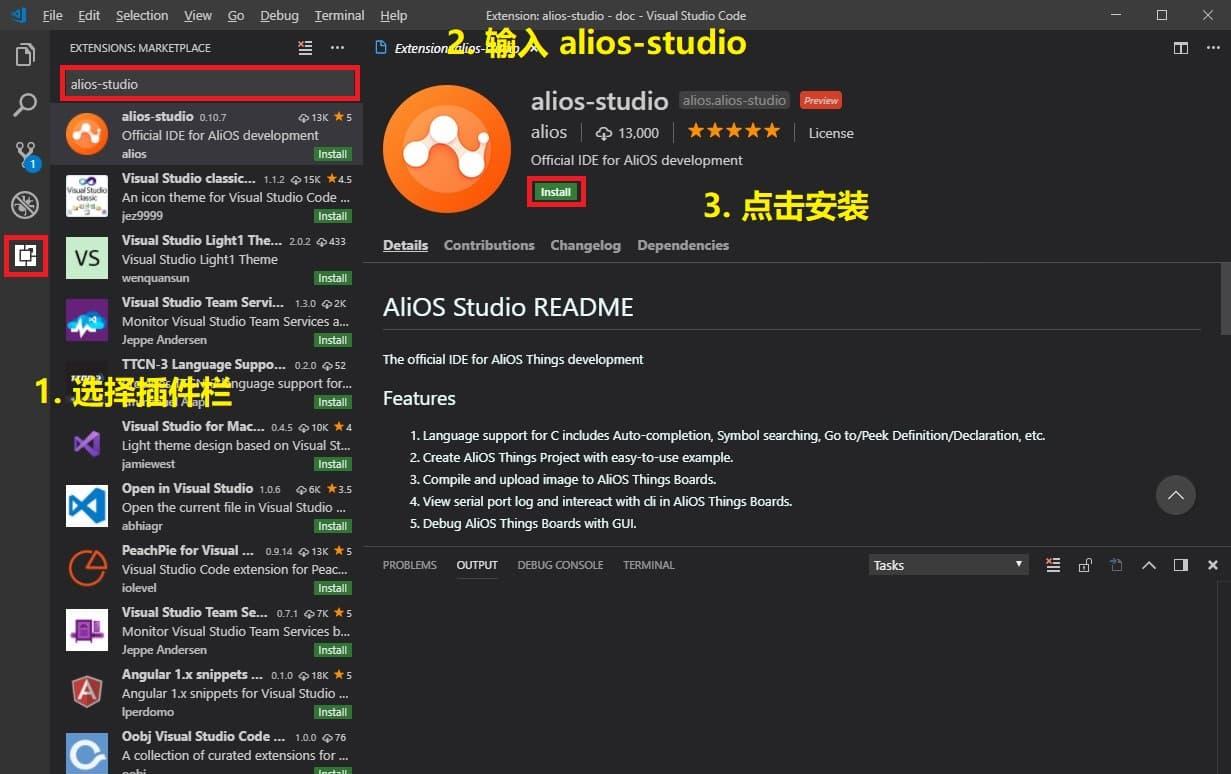This screenshot has width=1231, height=774.
Task: Switch to the Dependencies tab
Action: pyautogui.click(x=683, y=245)
